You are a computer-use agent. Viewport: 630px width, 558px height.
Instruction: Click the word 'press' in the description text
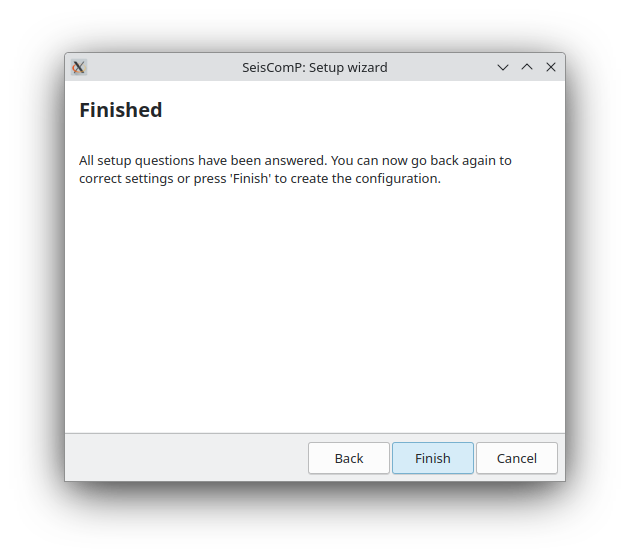click(x=210, y=179)
